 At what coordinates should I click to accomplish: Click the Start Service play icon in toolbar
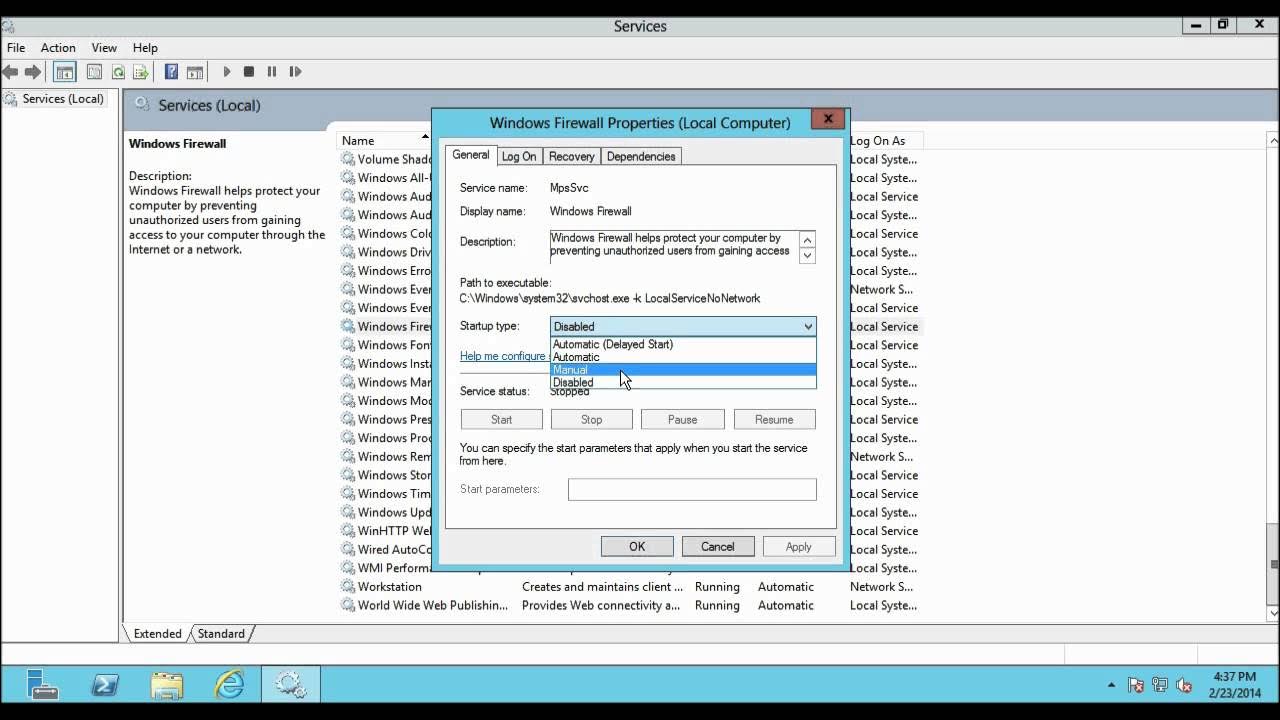click(227, 72)
